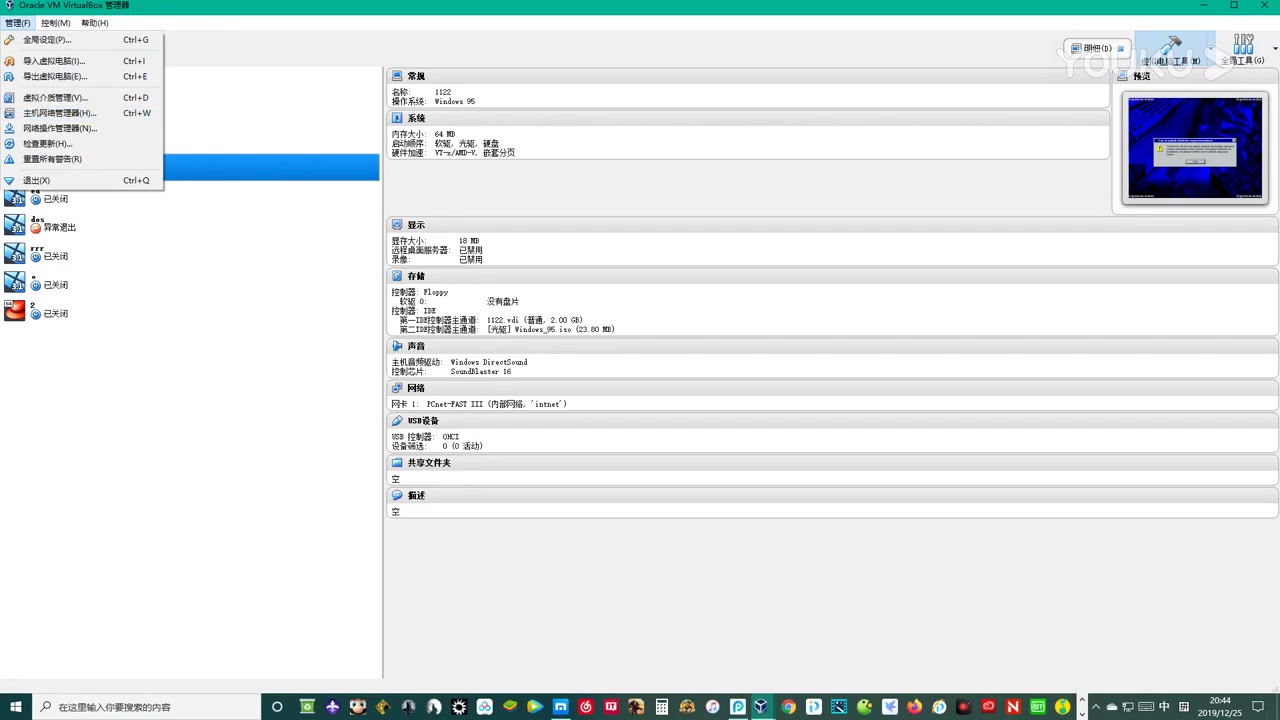Select the 全局工具(G) tools icon
The width and height of the screenshot is (1280, 720).
[1243, 50]
